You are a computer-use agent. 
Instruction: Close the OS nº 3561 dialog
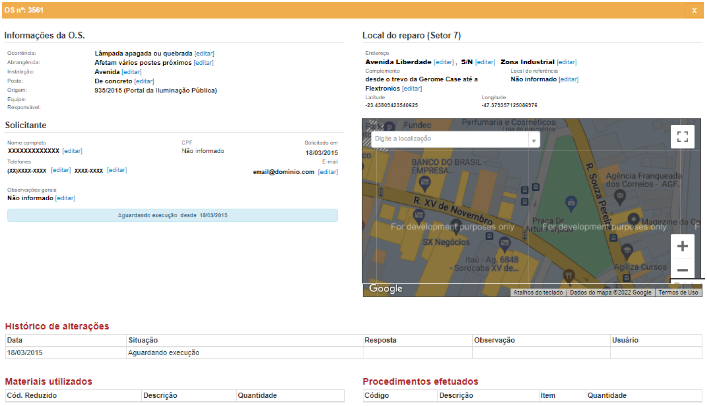point(694,10)
